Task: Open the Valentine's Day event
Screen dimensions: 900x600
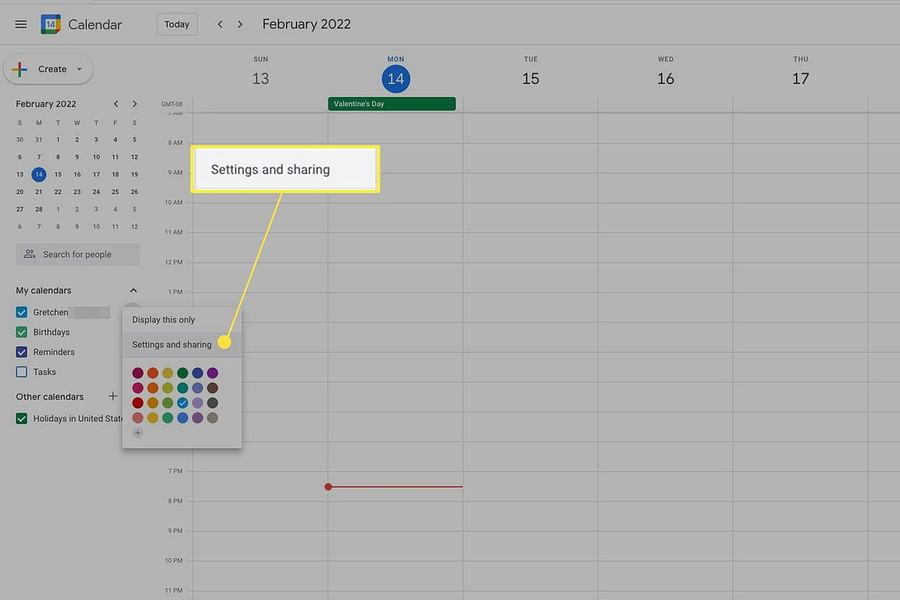Action: click(392, 103)
